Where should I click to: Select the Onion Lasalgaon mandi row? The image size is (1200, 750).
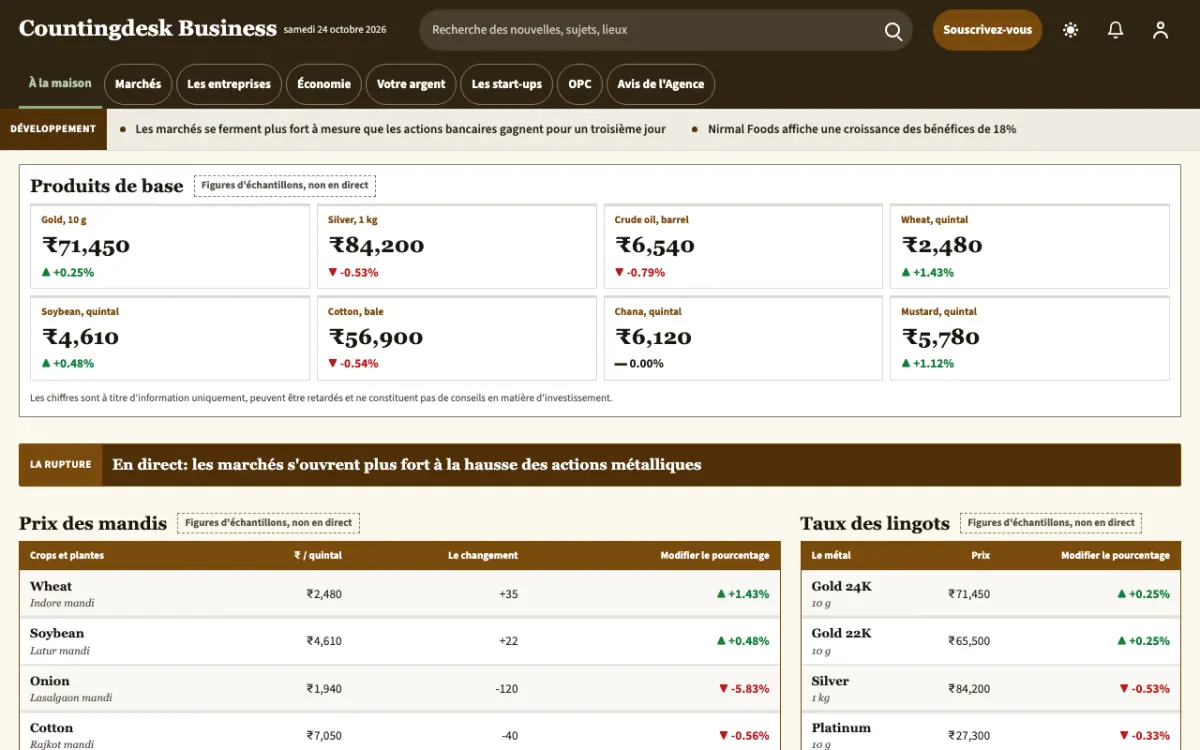[x=400, y=689]
